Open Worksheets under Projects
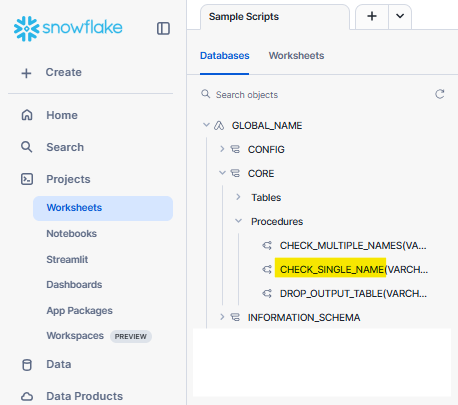 103,208
